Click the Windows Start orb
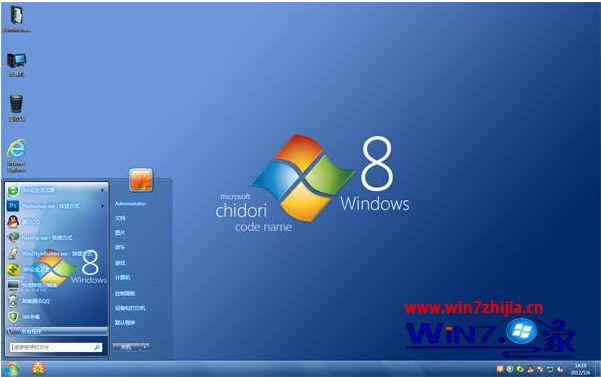Screen dimensions: 601x377 (11, 369)
